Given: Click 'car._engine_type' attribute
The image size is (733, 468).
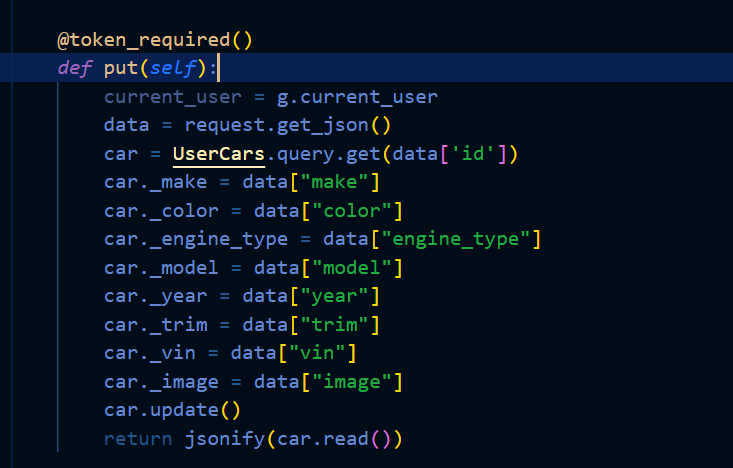Looking at the screenshot, I should pos(196,240).
